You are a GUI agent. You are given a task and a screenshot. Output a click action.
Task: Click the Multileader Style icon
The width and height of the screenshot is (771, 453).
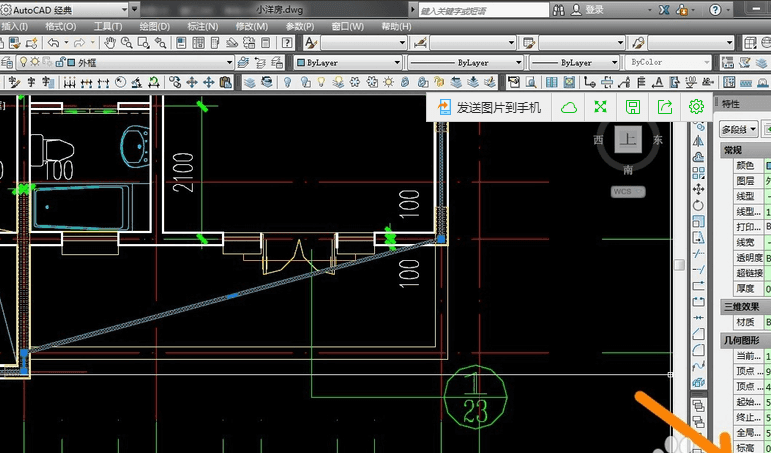[639, 43]
